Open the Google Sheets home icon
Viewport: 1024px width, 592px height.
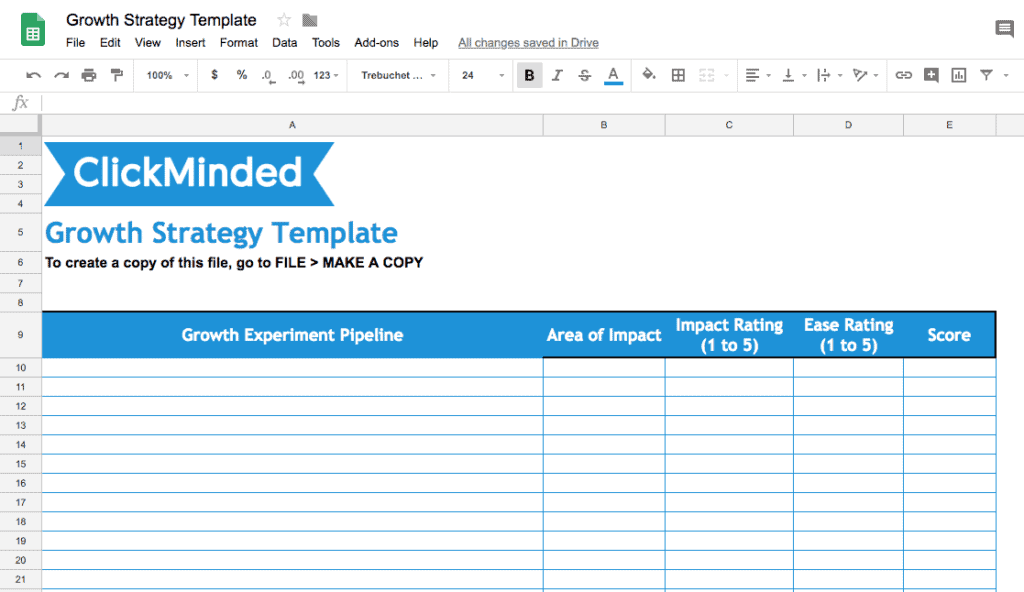pyautogui.click(x=33, y=30)
